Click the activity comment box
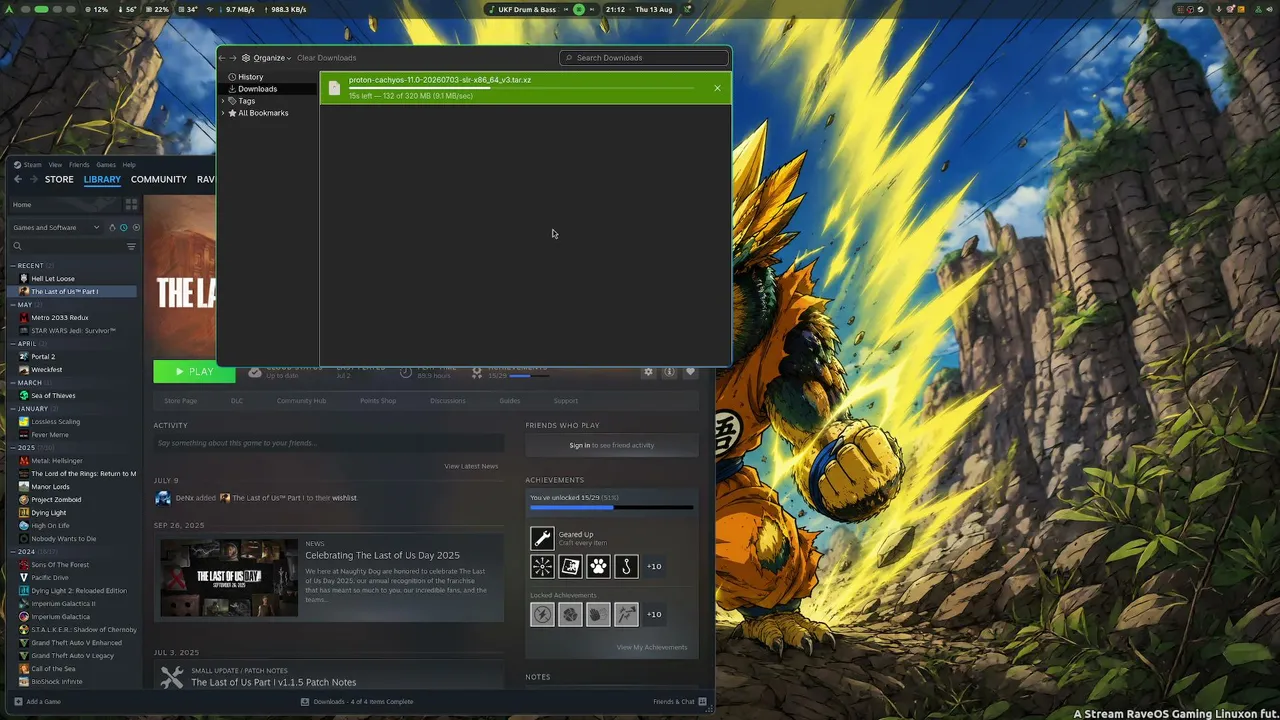 click(328, 443)
